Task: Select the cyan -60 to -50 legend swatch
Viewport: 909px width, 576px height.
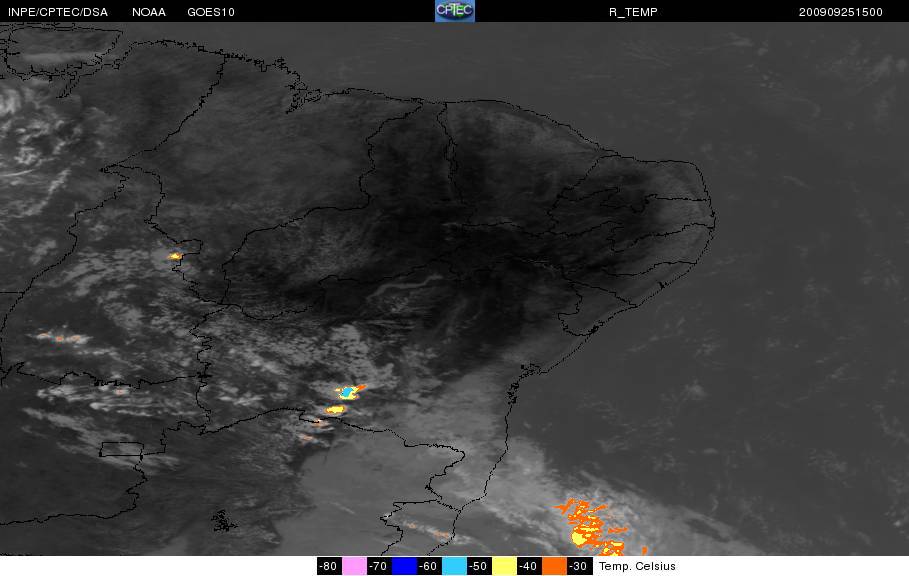Action: tap(454, 566)
